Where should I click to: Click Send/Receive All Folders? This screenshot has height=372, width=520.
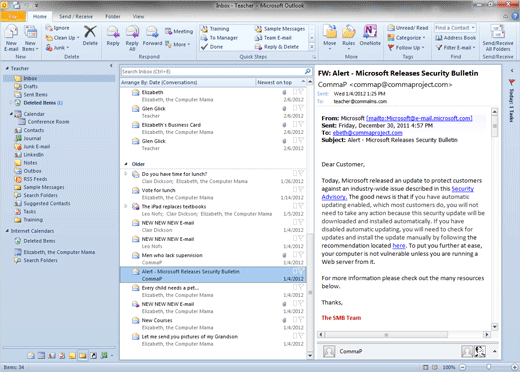[x=498, y=38]
